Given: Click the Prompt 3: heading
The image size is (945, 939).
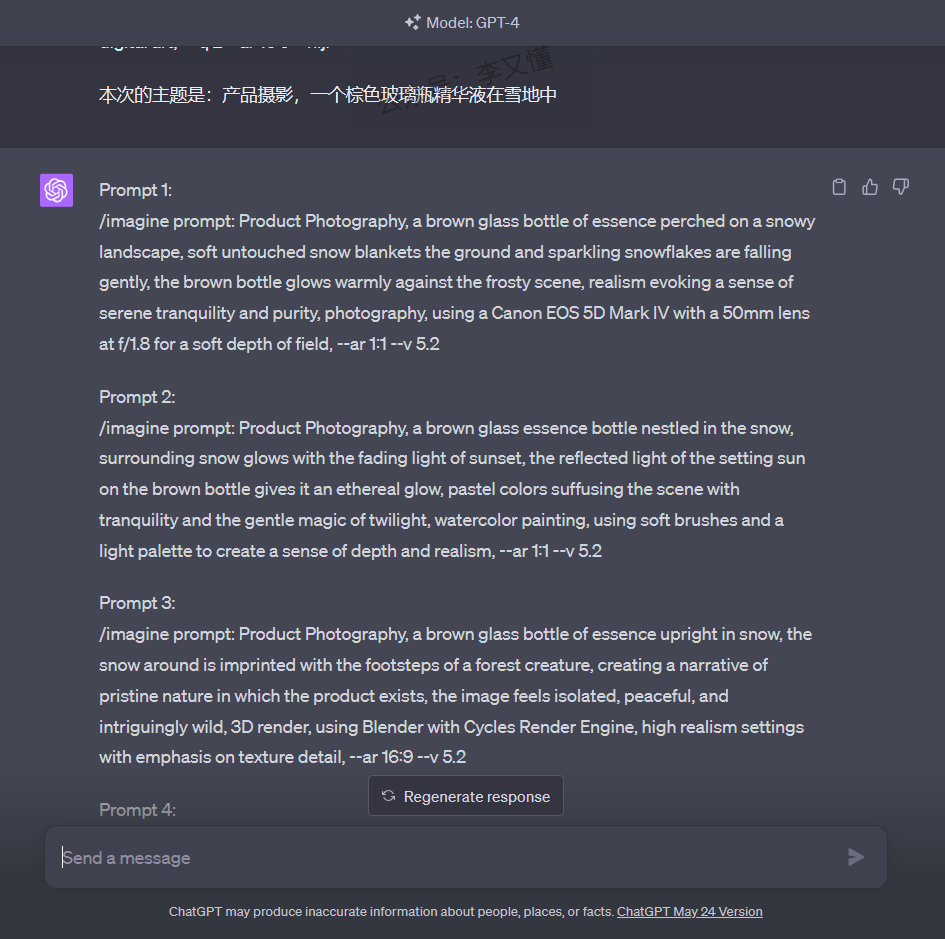Looking at the screenshot, I should 137,603.
